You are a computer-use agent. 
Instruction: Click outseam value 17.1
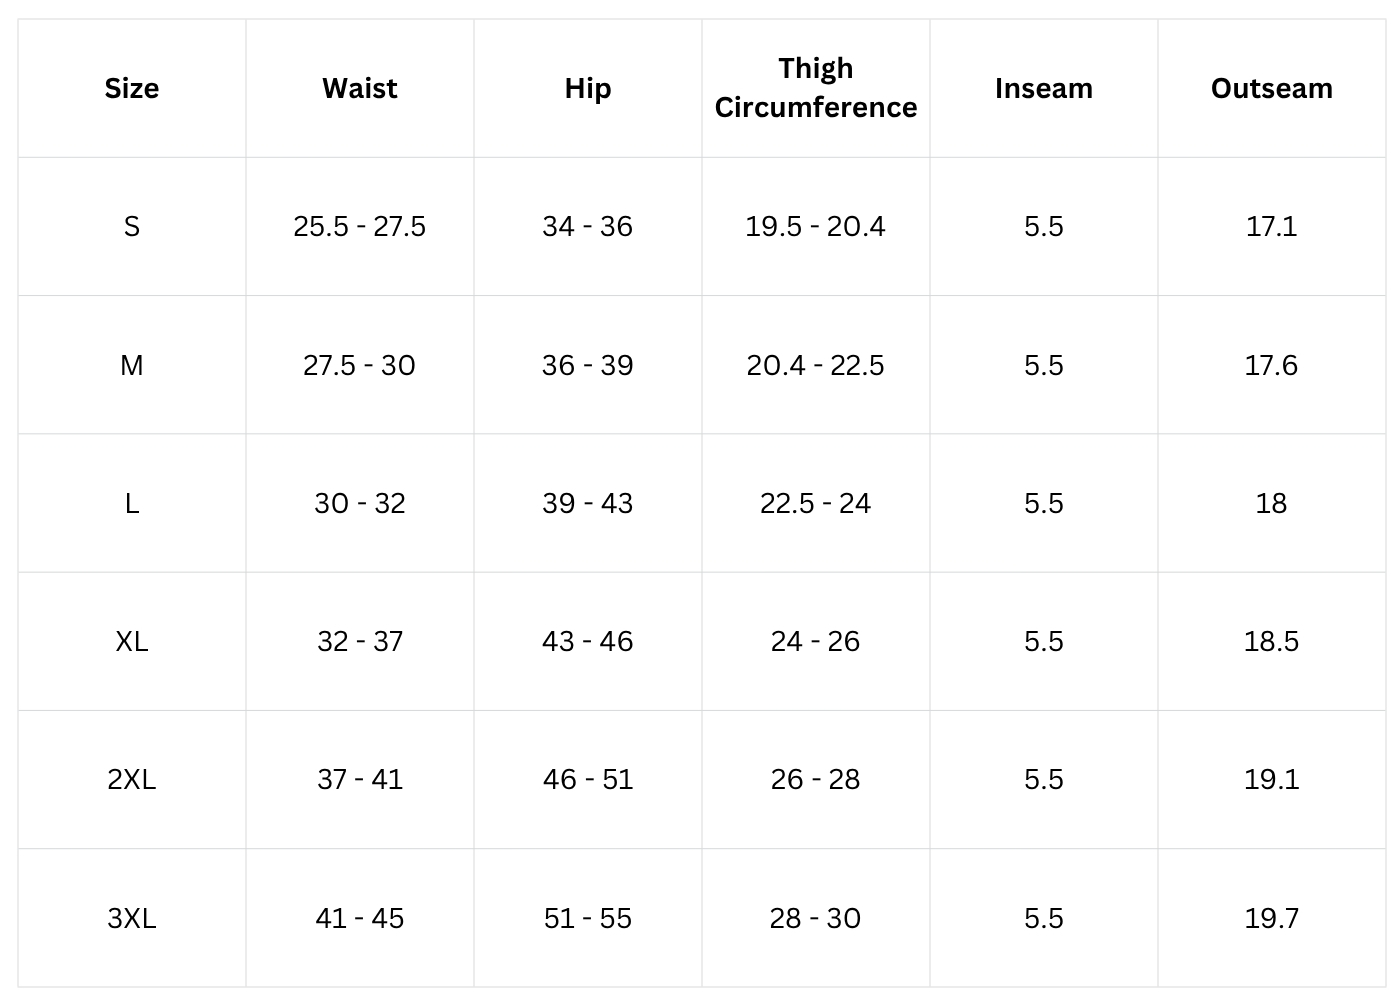coord(1272,226)
